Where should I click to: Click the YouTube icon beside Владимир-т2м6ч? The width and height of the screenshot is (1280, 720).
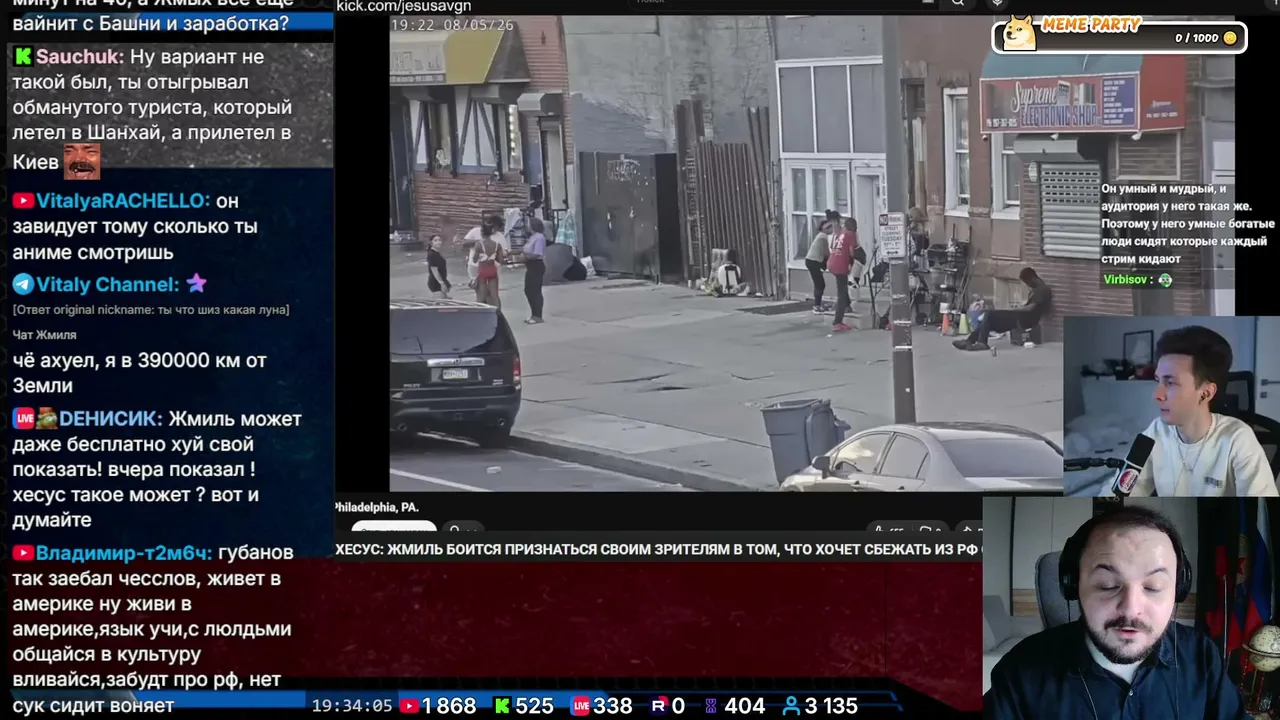[23, 553]
